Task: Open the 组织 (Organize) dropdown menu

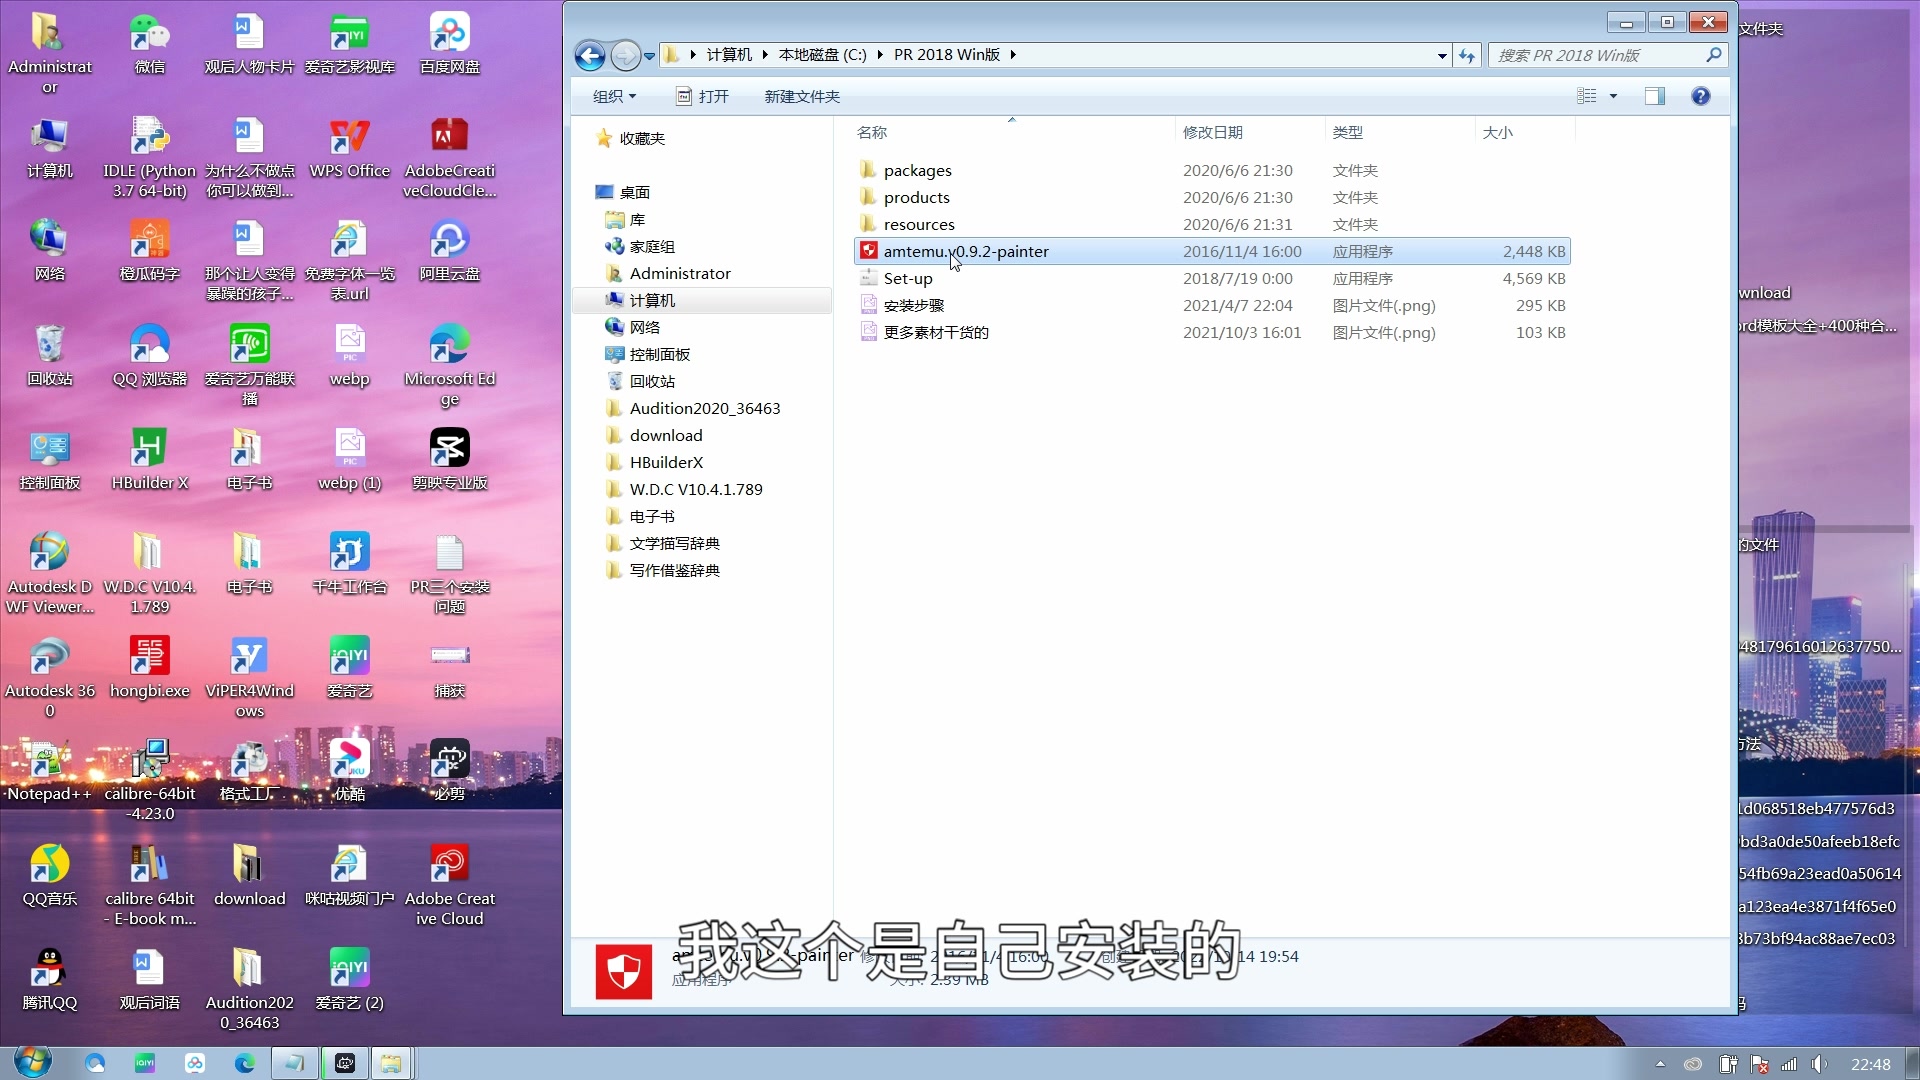Action: (x=613, y=96)
